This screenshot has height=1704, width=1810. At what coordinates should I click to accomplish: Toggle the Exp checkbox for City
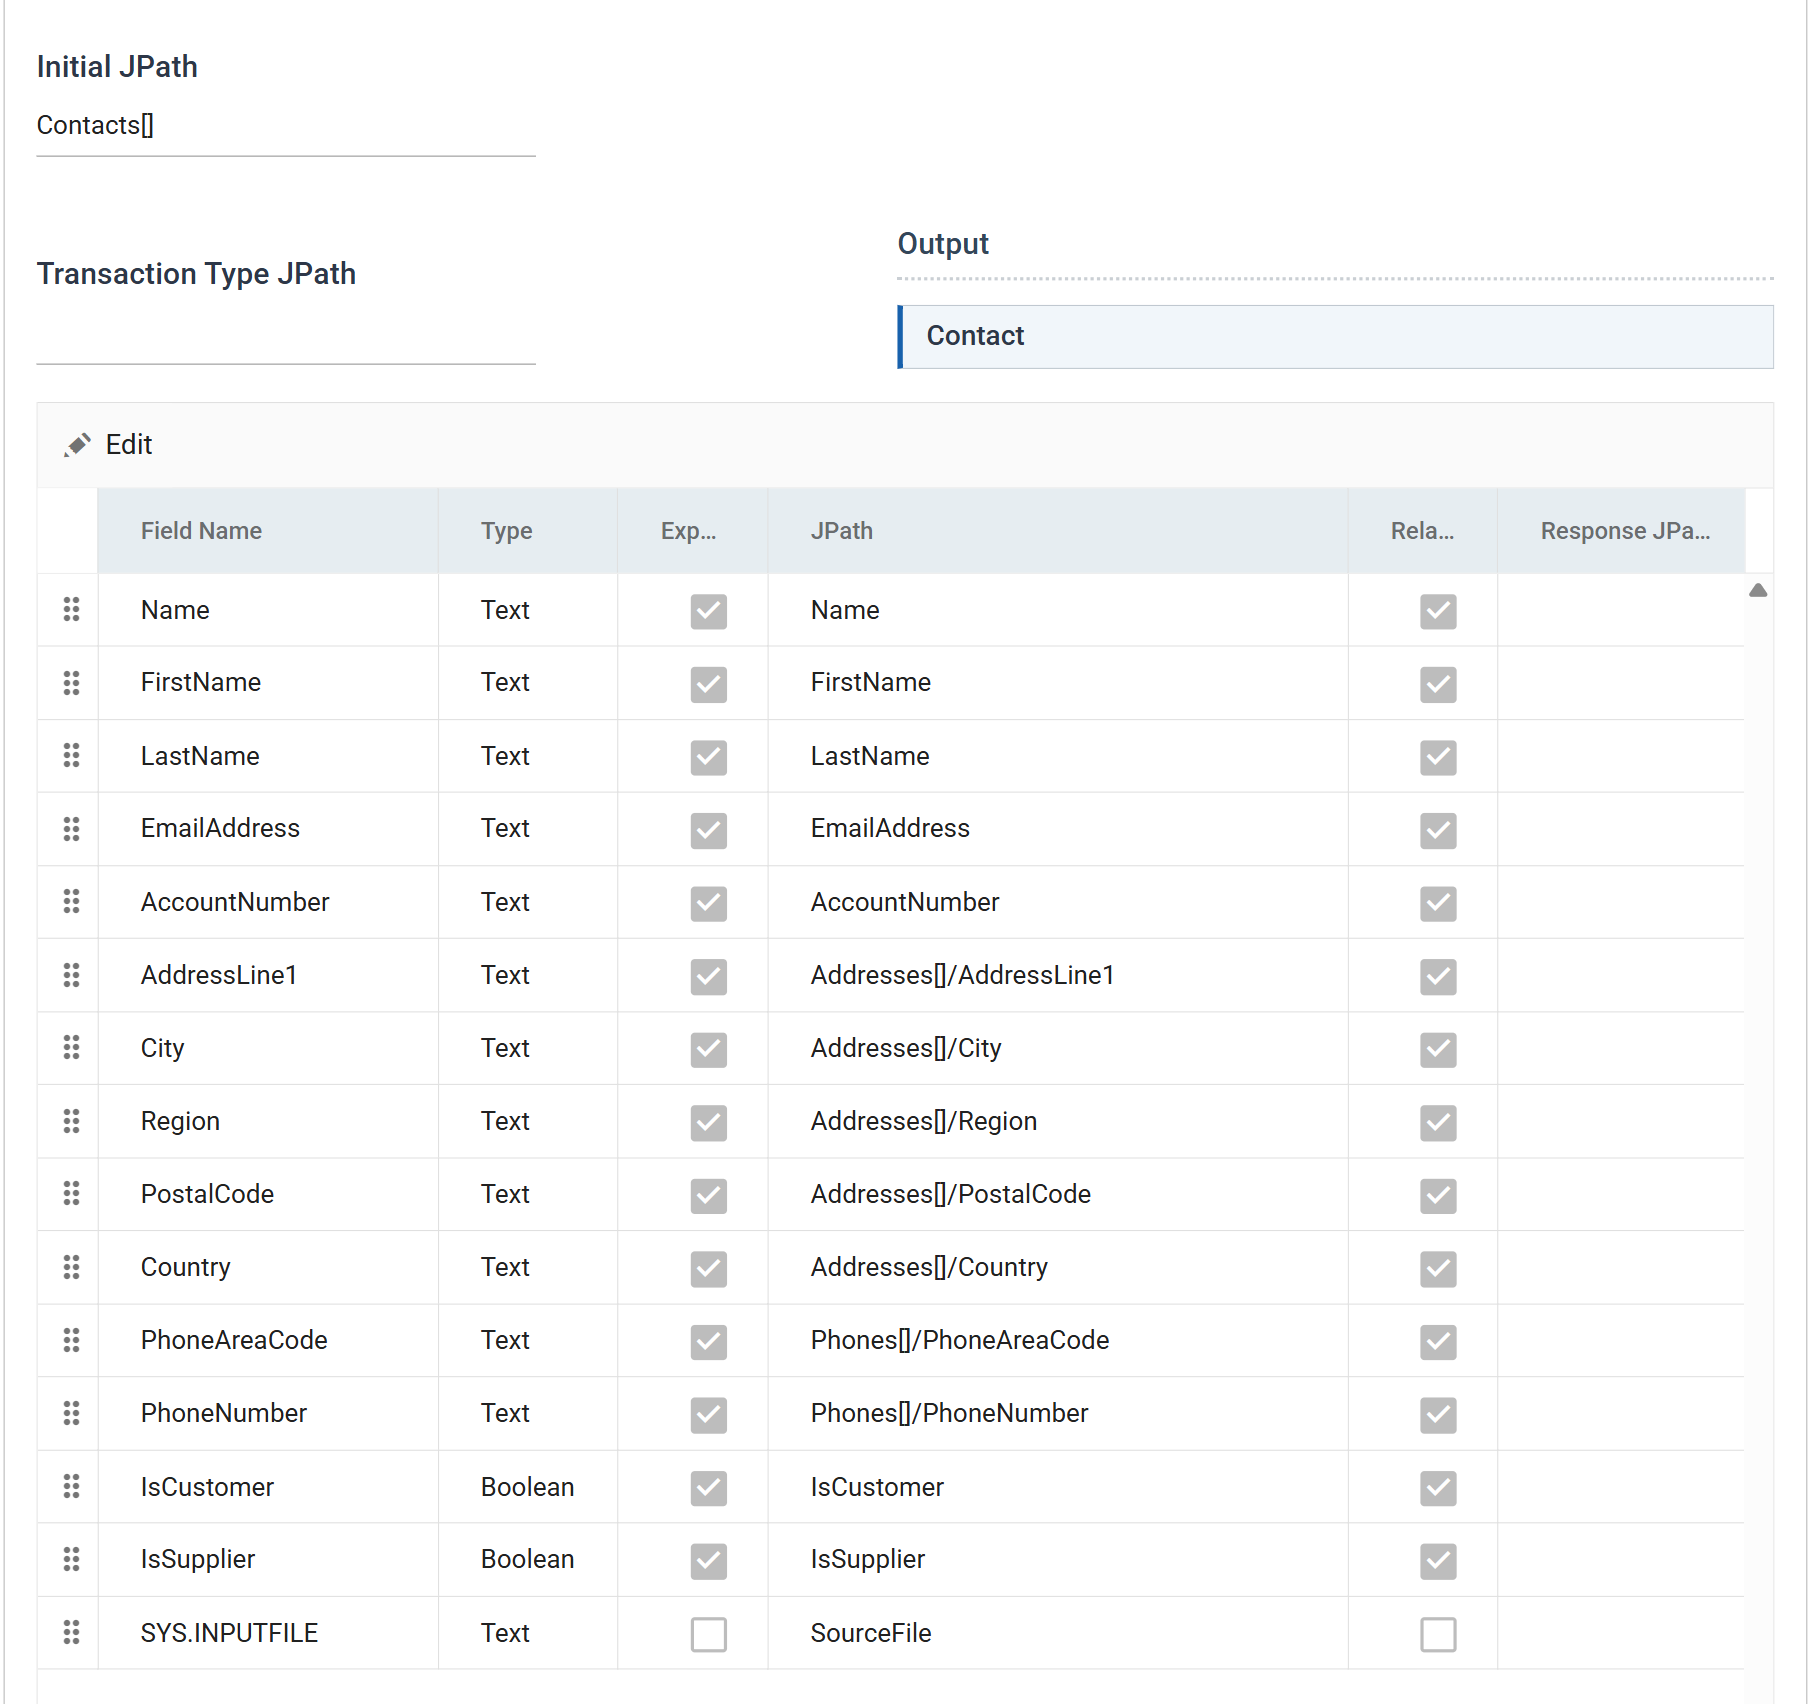tap(708, 1049)
